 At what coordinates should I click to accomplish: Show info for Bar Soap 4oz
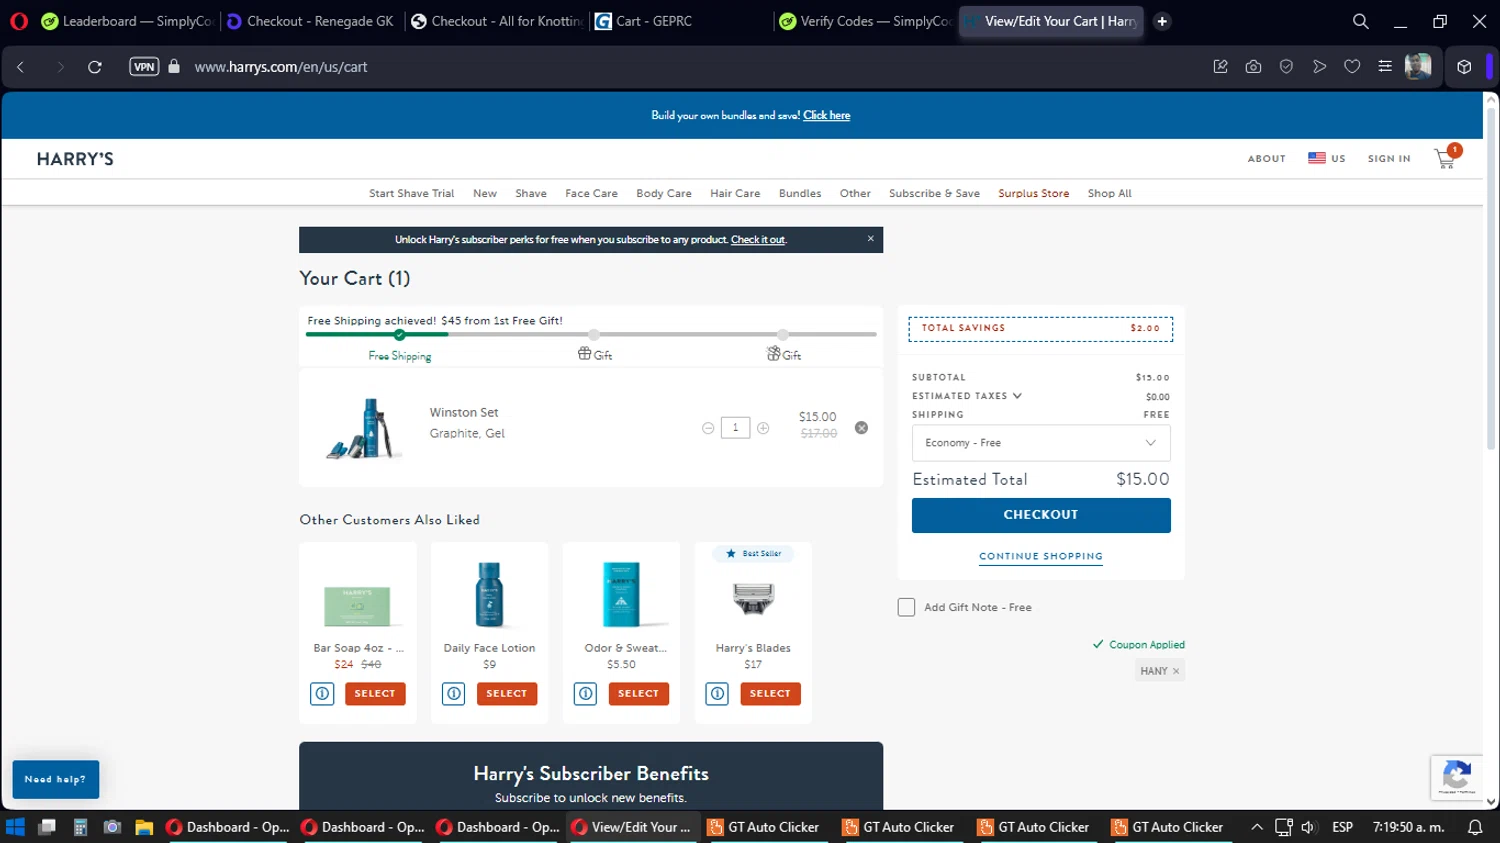[x=322, y=693]
